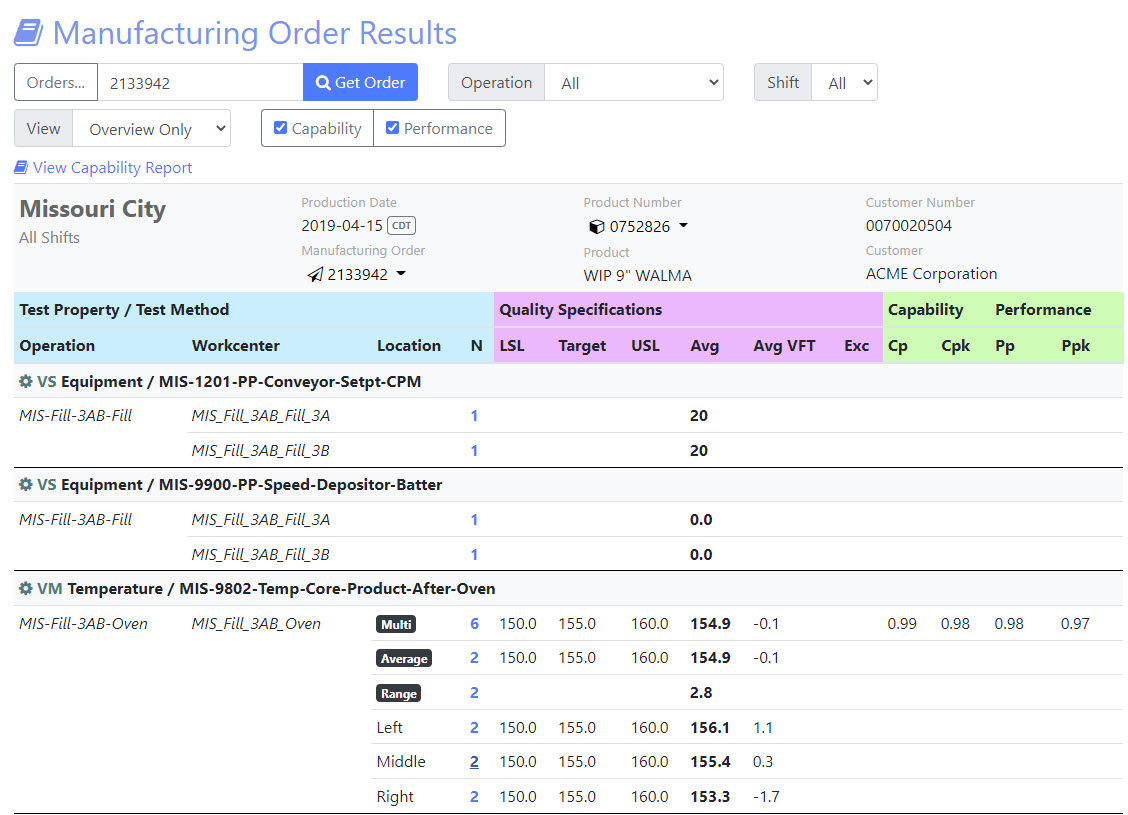Expand the caret next to product number 0752826
The image size is (1128, 815).
pyautogui.click(x=684, y=226)
